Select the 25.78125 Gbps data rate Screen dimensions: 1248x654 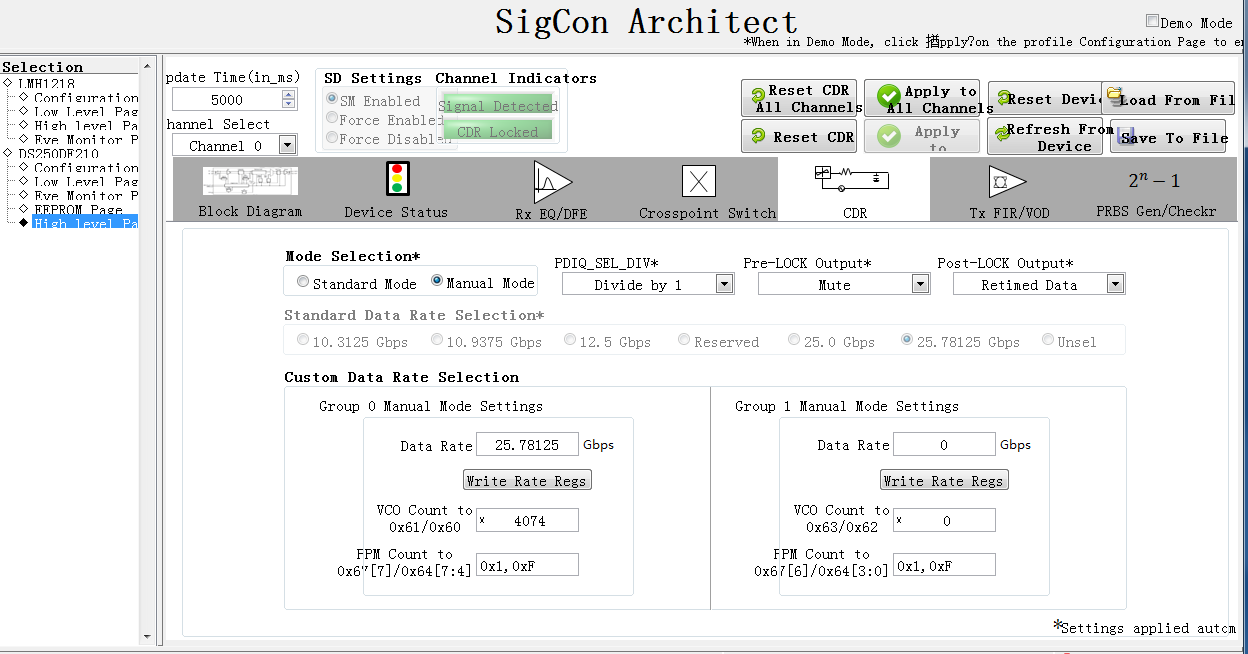tap(907, 340)
